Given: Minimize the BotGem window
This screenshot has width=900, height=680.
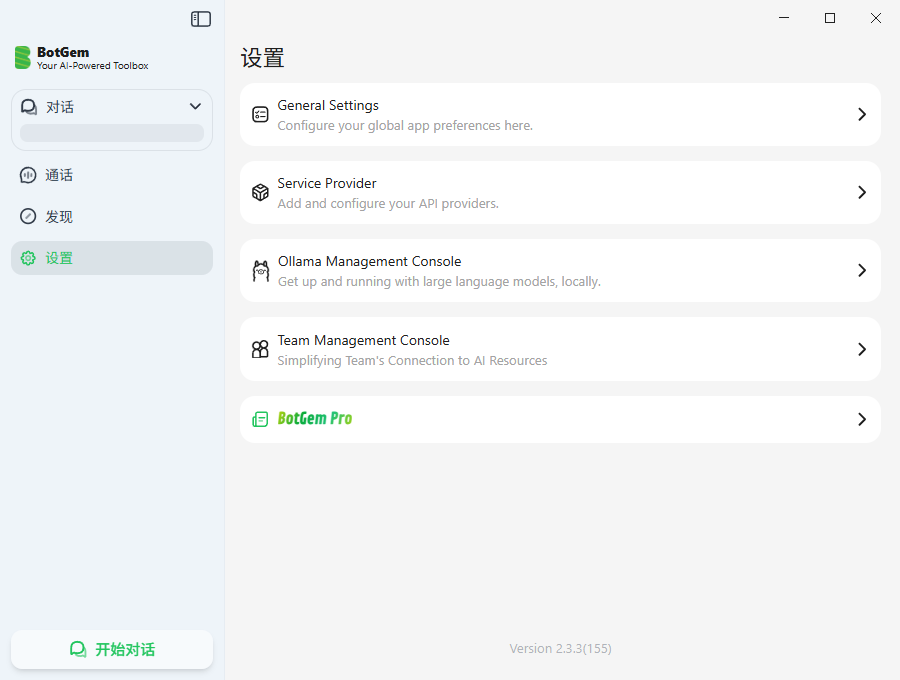Looking at the screenshot, I should (784, 18).
